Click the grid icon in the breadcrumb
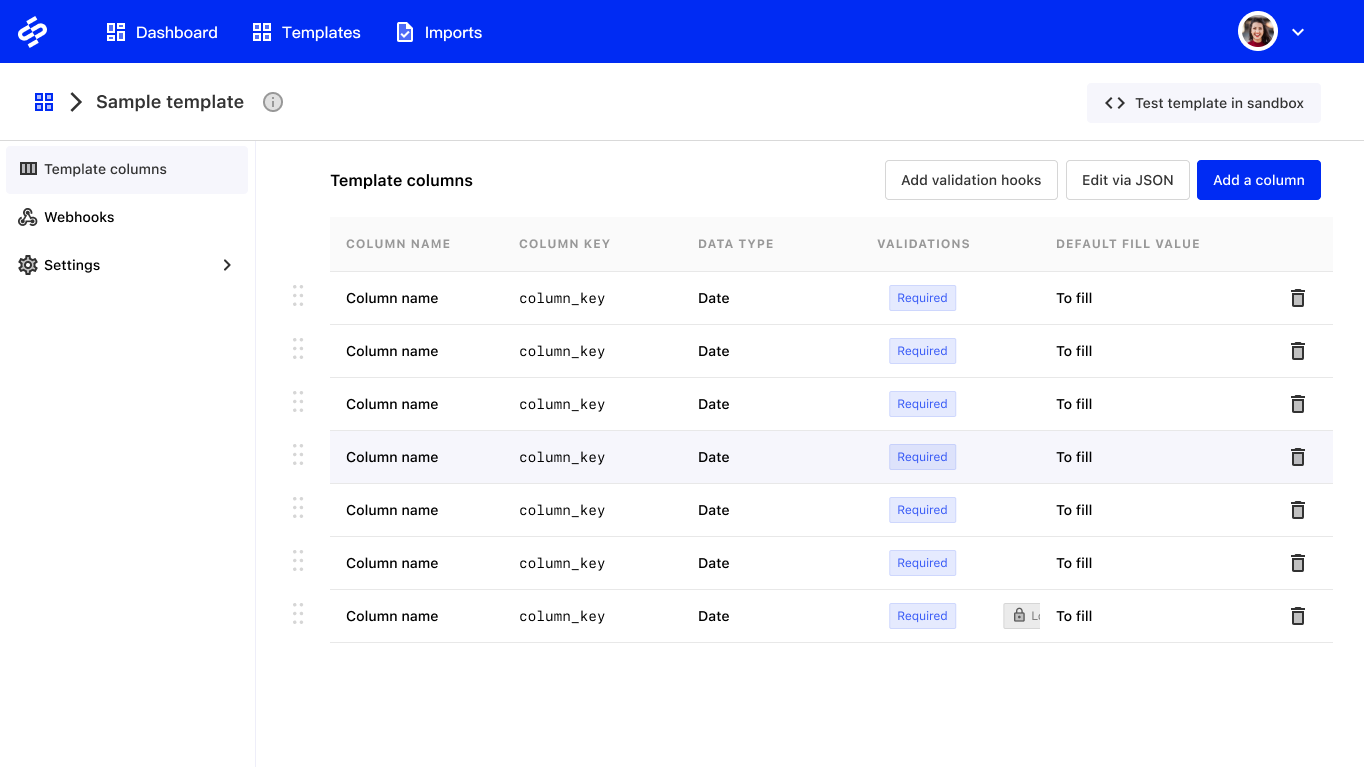The image size is (1364, 767). [x=43, y=101]
